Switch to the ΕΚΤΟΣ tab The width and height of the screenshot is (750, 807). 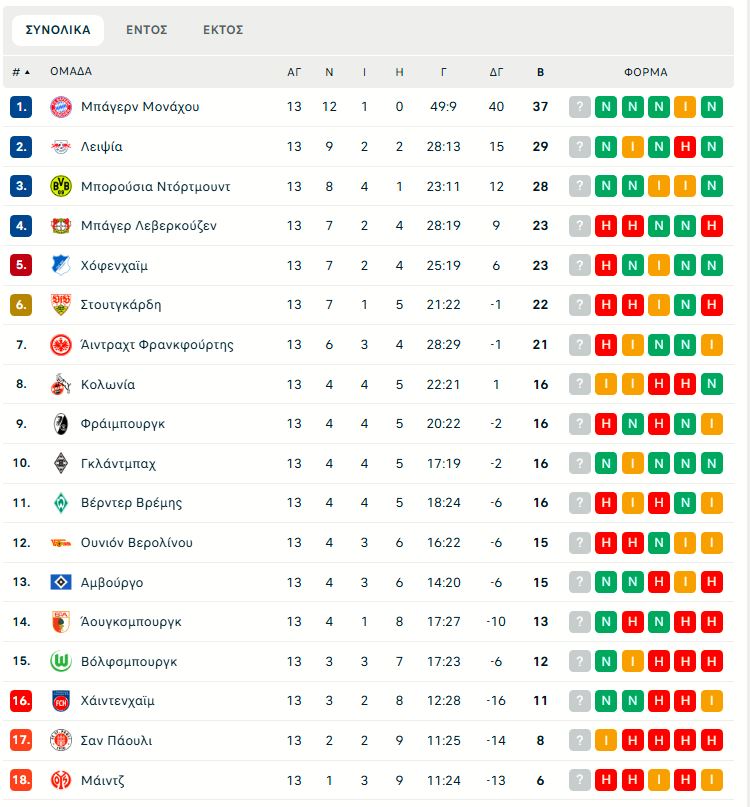[x=223, y=30]
